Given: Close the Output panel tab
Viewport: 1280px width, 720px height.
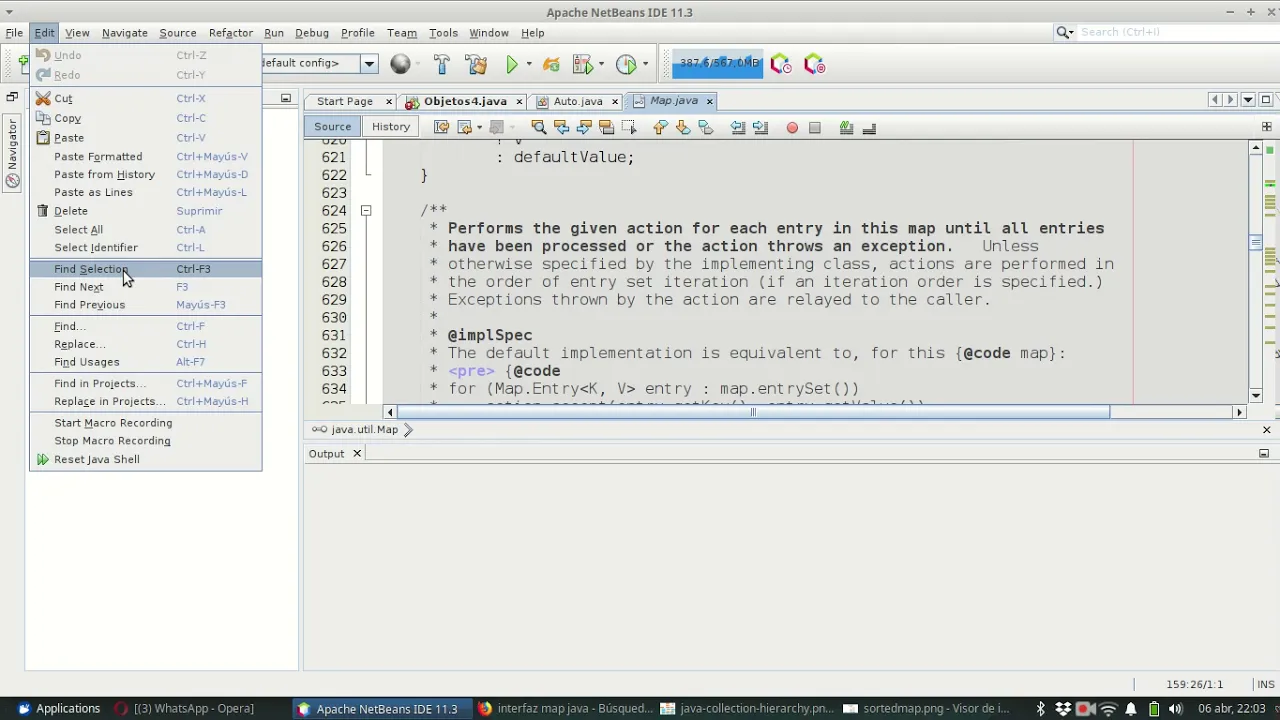Looking at the screenshot, I should pos(357,454).
